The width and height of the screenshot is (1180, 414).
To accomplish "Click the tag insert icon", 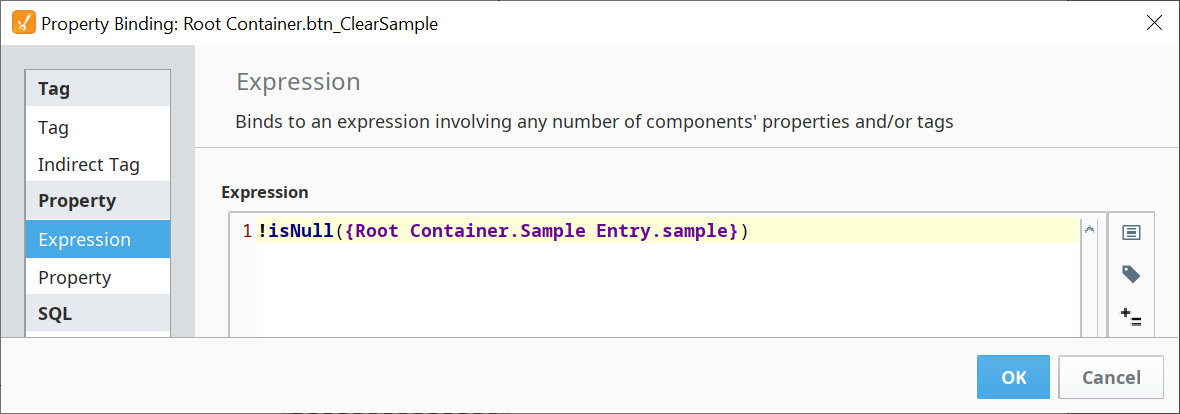I will [x=1131, y=274].
